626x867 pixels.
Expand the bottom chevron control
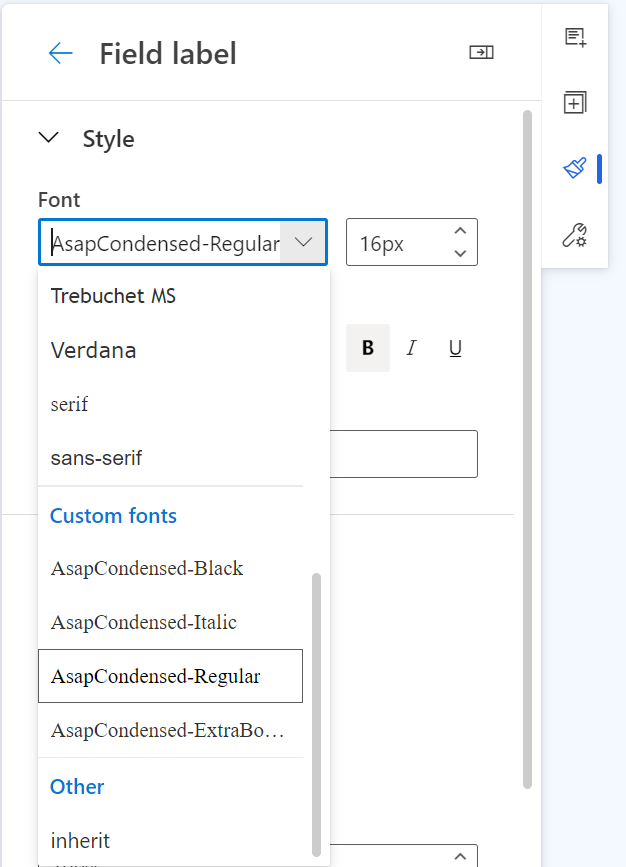click(x=459, y=856)
